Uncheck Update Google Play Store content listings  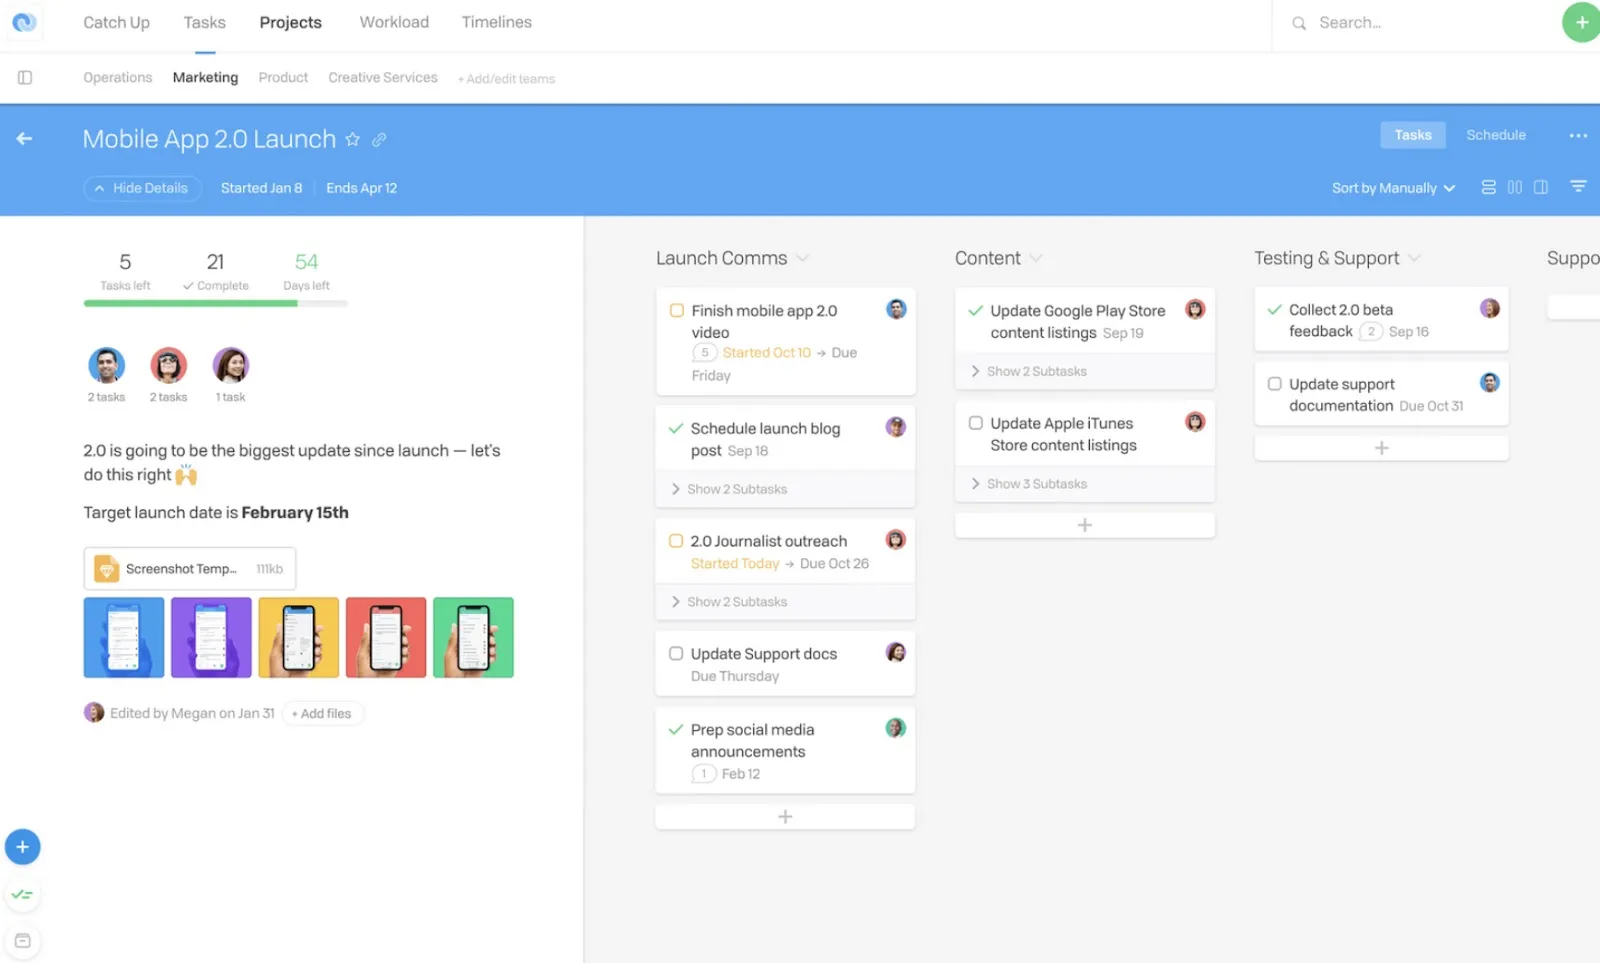click(975, 311)
